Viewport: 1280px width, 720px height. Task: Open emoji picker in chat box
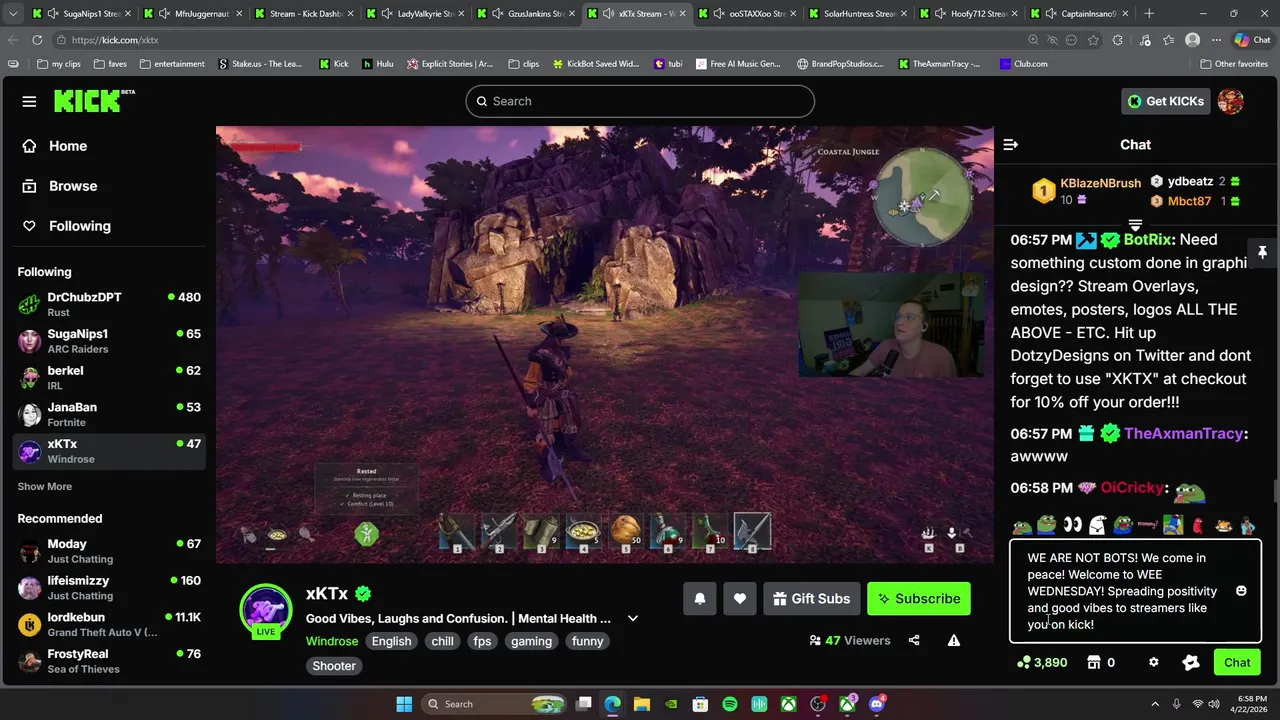pyautogui.click(x=1241, y=591)
